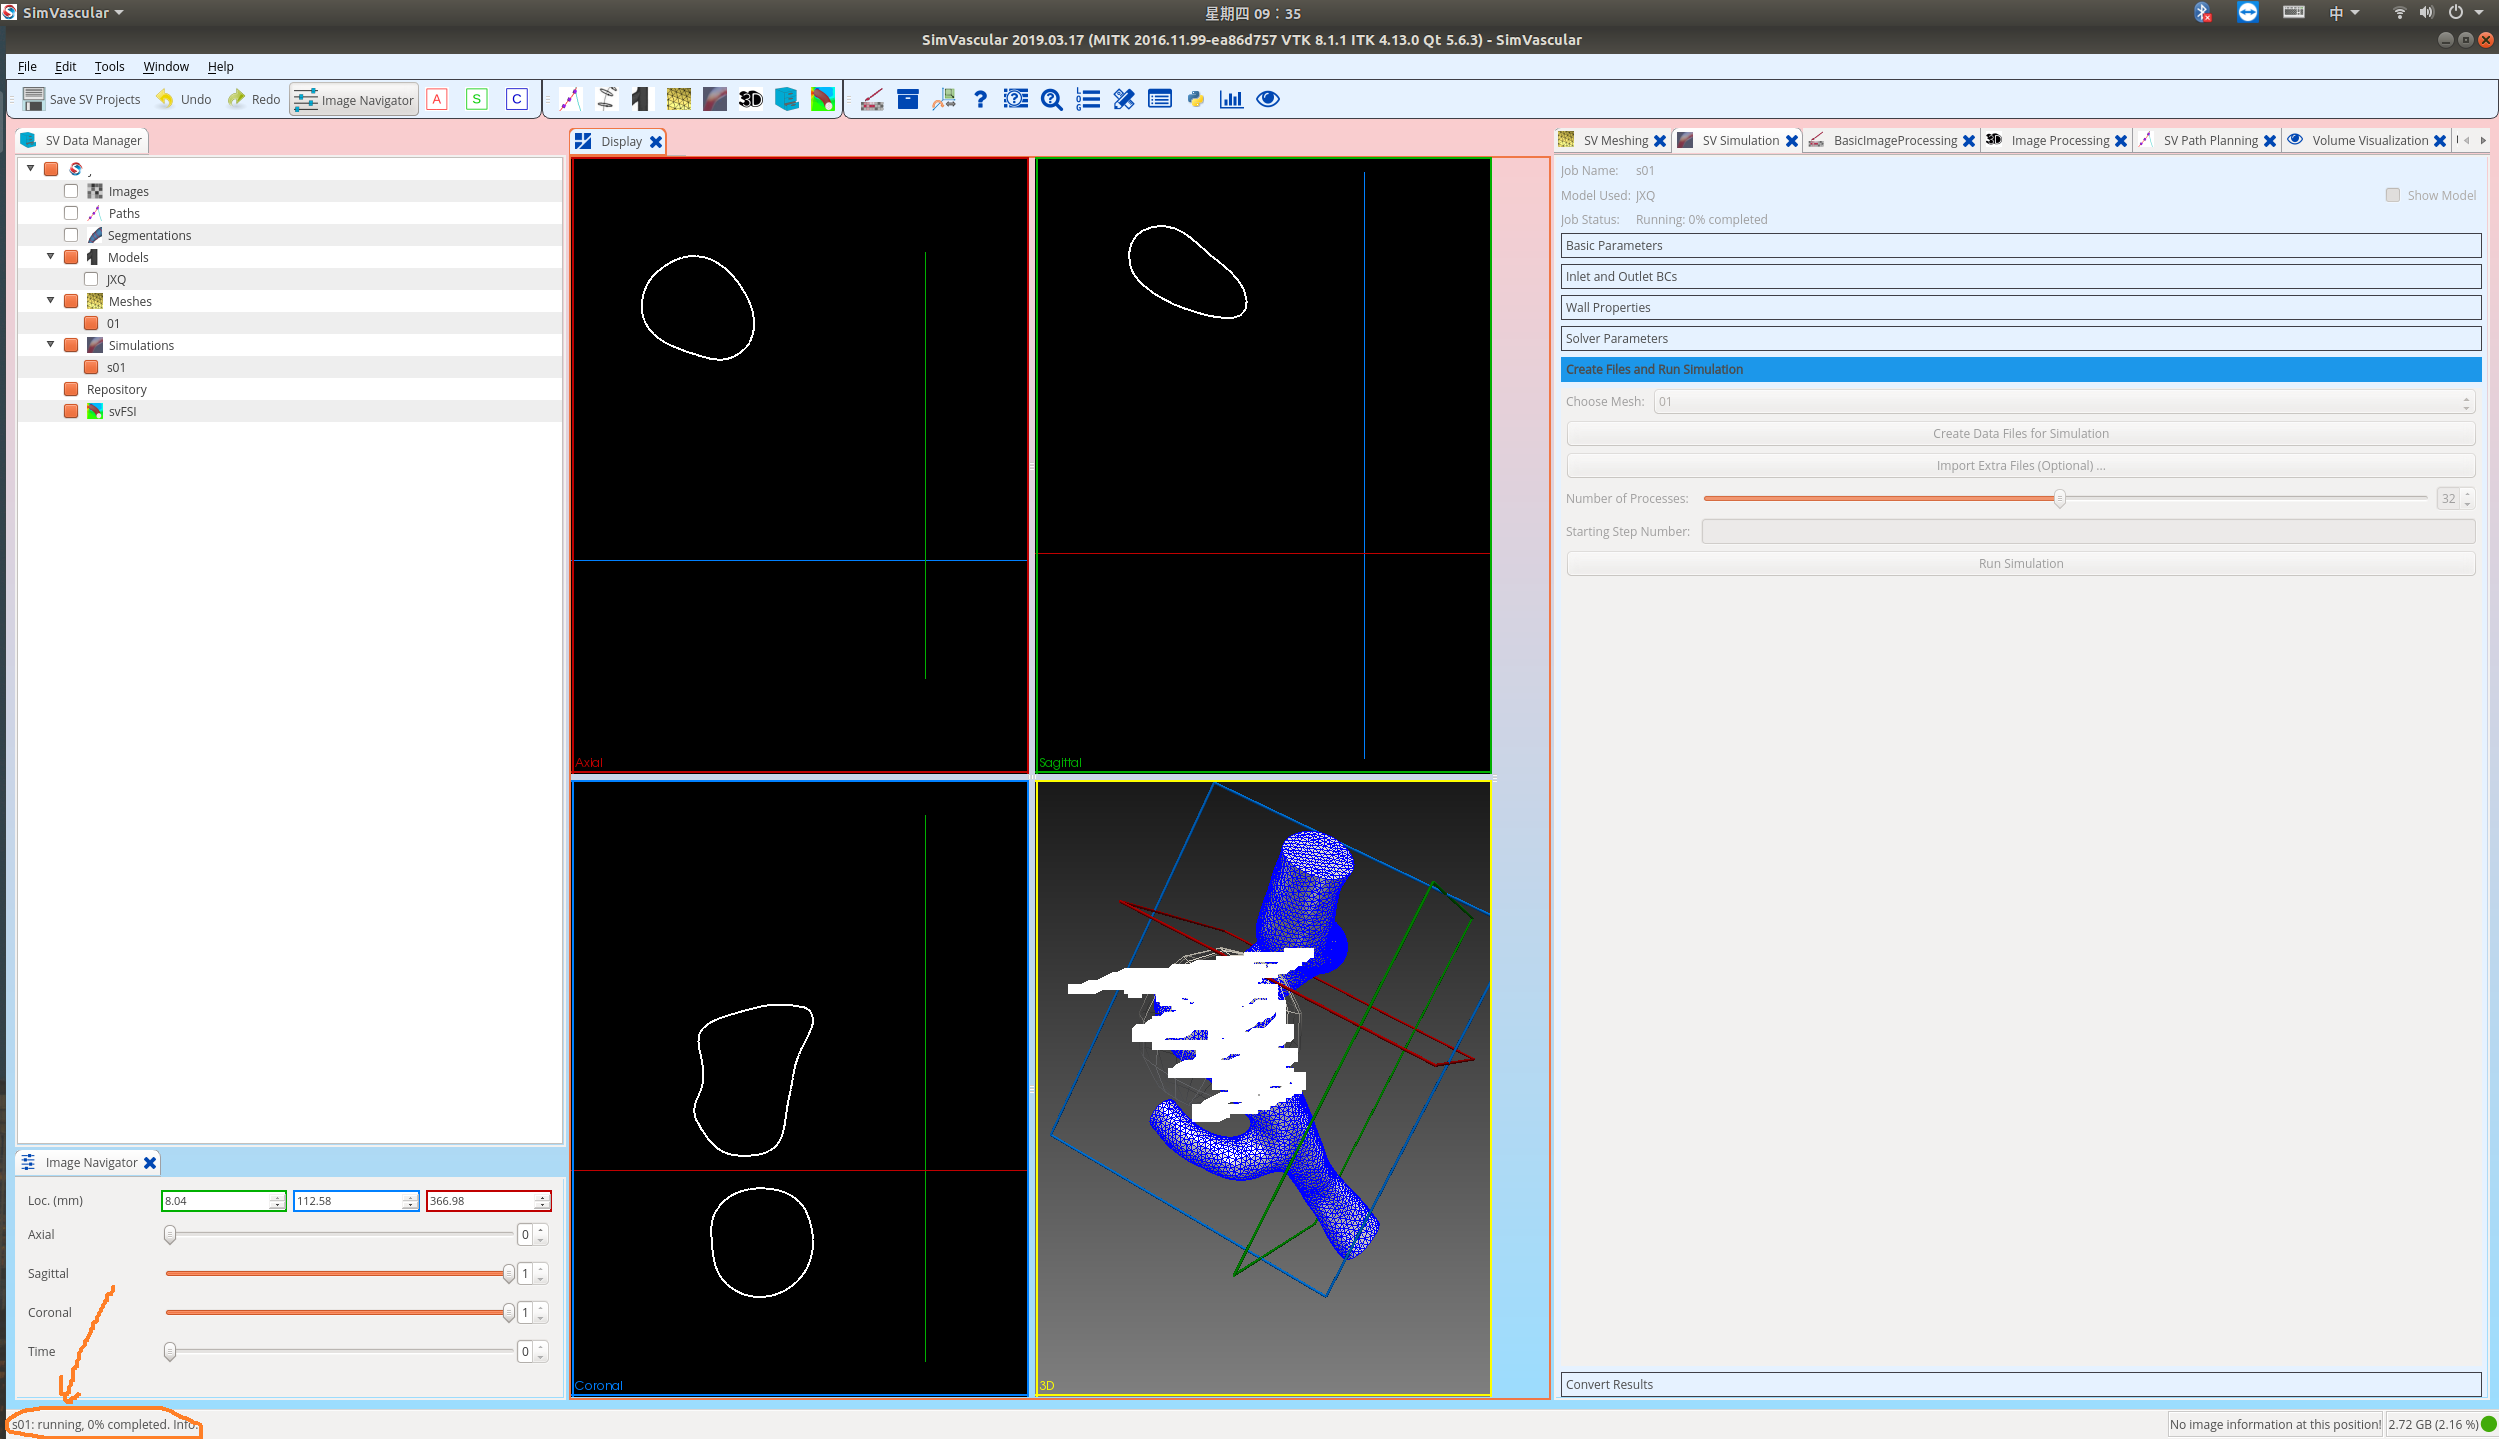Toggle visibility checkbox of Segmentations node
This screenshot has width=2499, height=1439.
pos(71,234)
